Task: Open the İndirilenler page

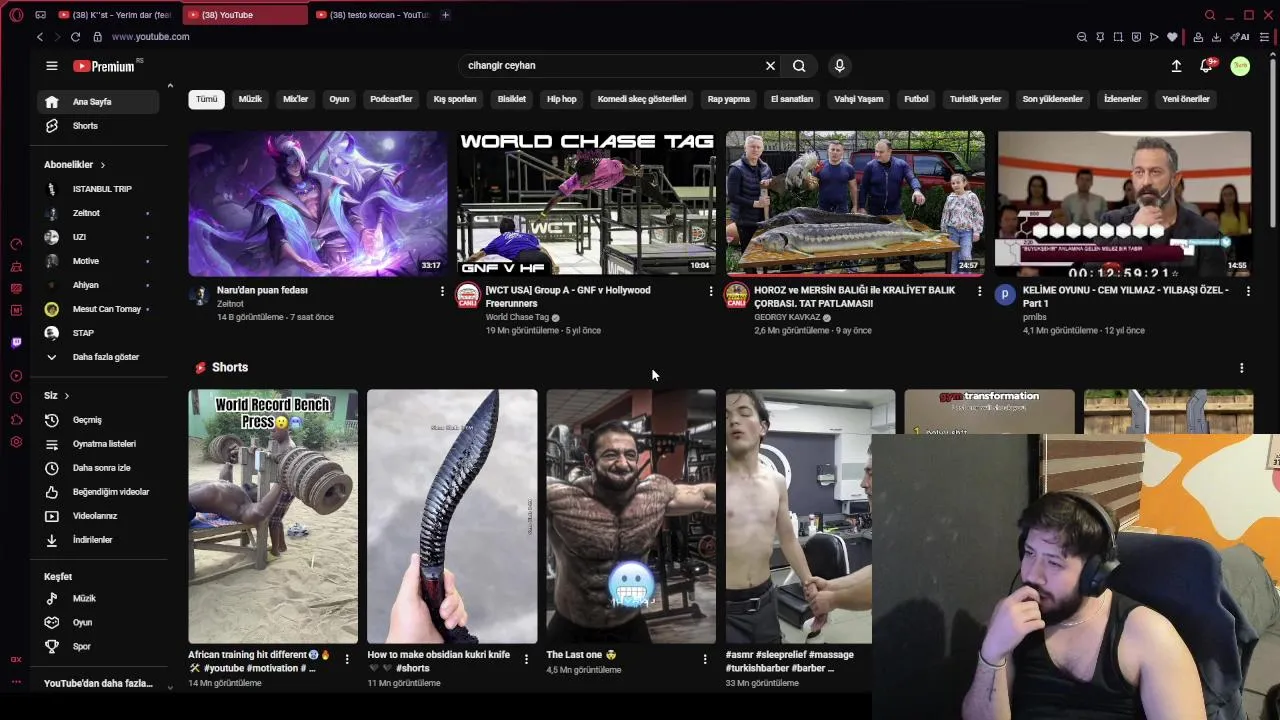Action: 98,540
